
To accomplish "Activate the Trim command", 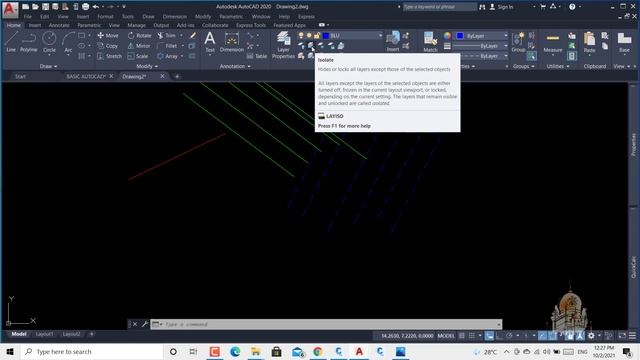I will (167, 36).
